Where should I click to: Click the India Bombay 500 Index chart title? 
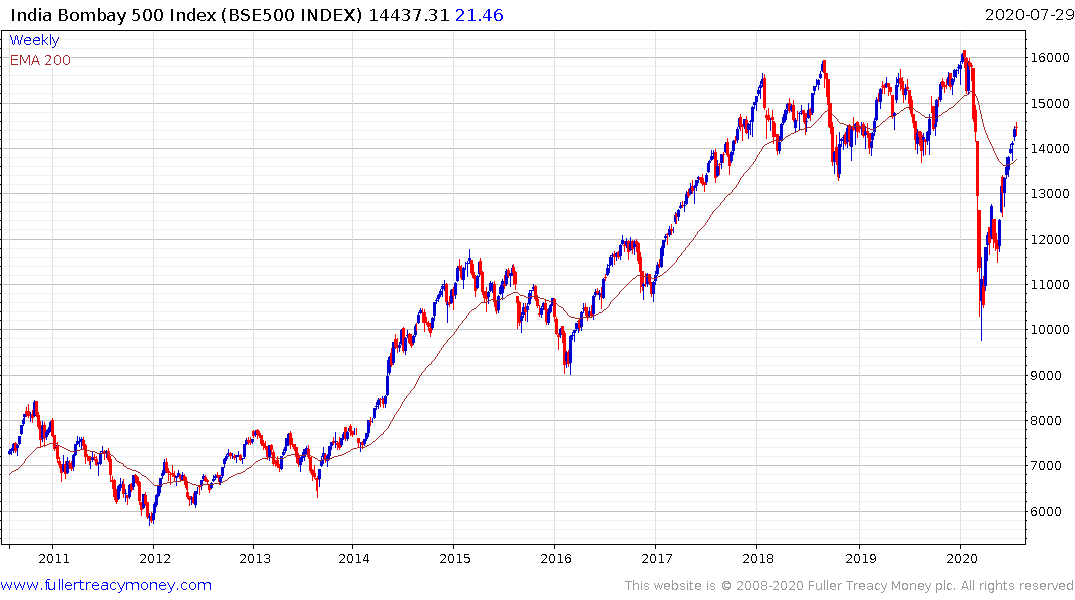[186, 15]
